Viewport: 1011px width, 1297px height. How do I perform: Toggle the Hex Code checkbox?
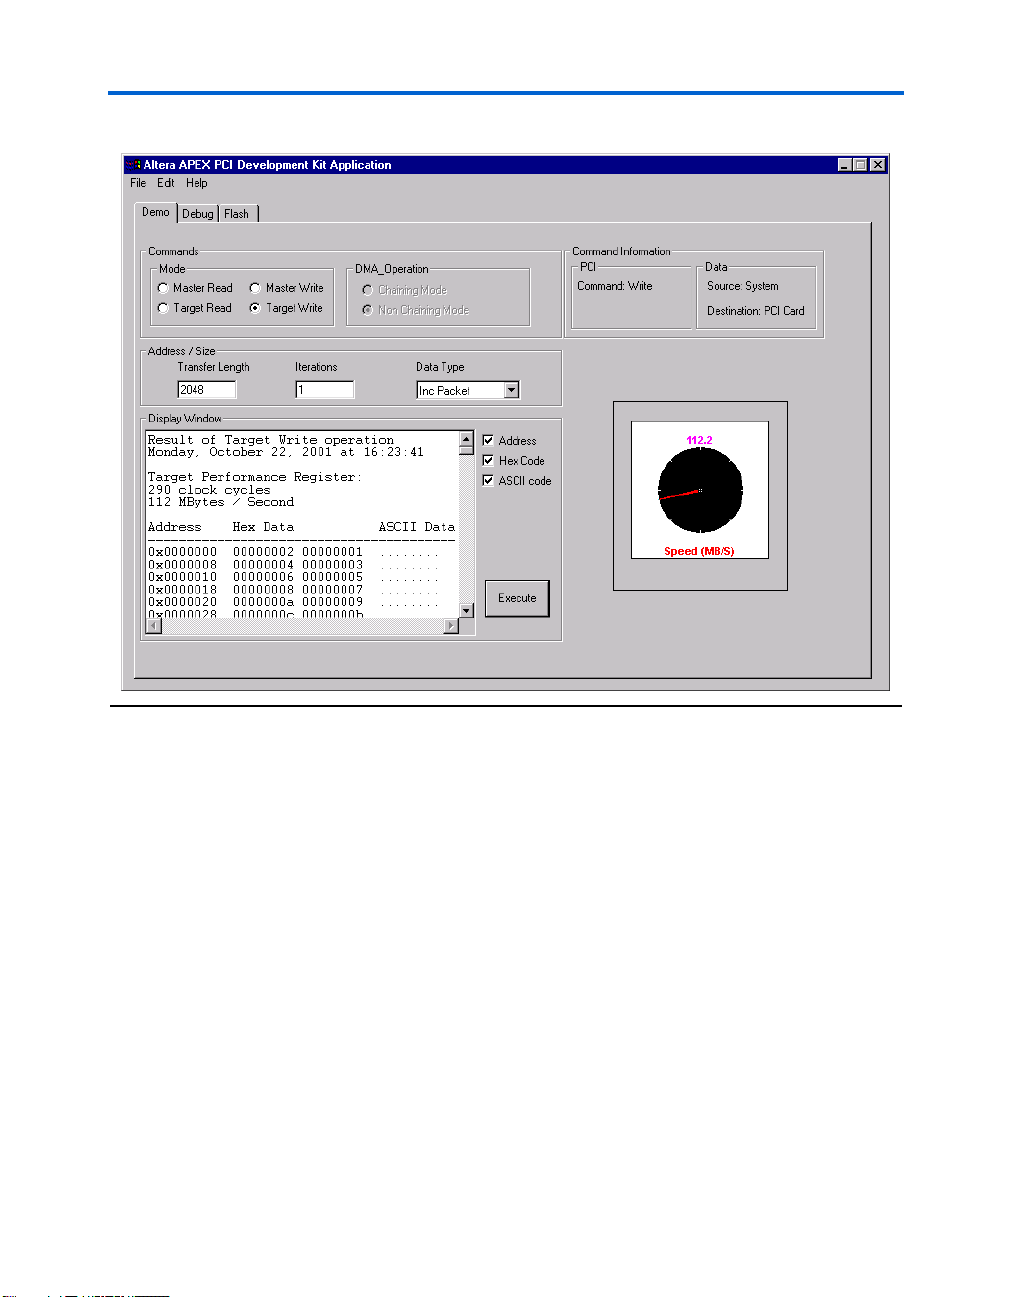click(x=488, y=460)
